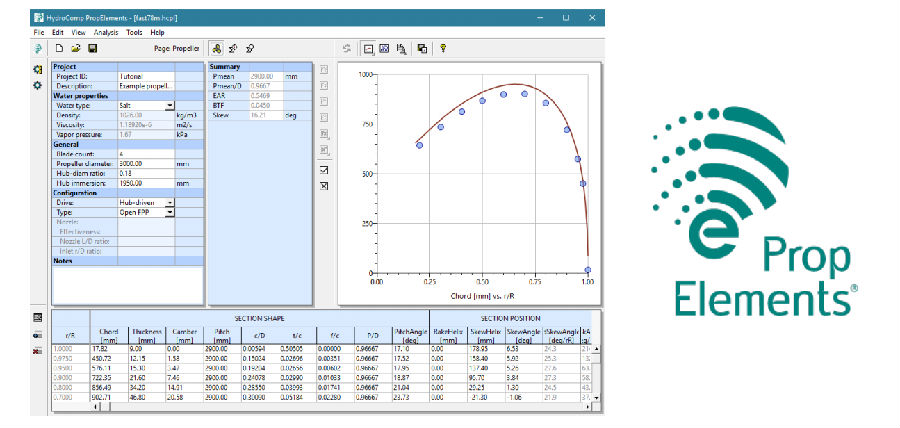Open the View menu
This screenshot has width=900, height=428.
click(79, 33)
